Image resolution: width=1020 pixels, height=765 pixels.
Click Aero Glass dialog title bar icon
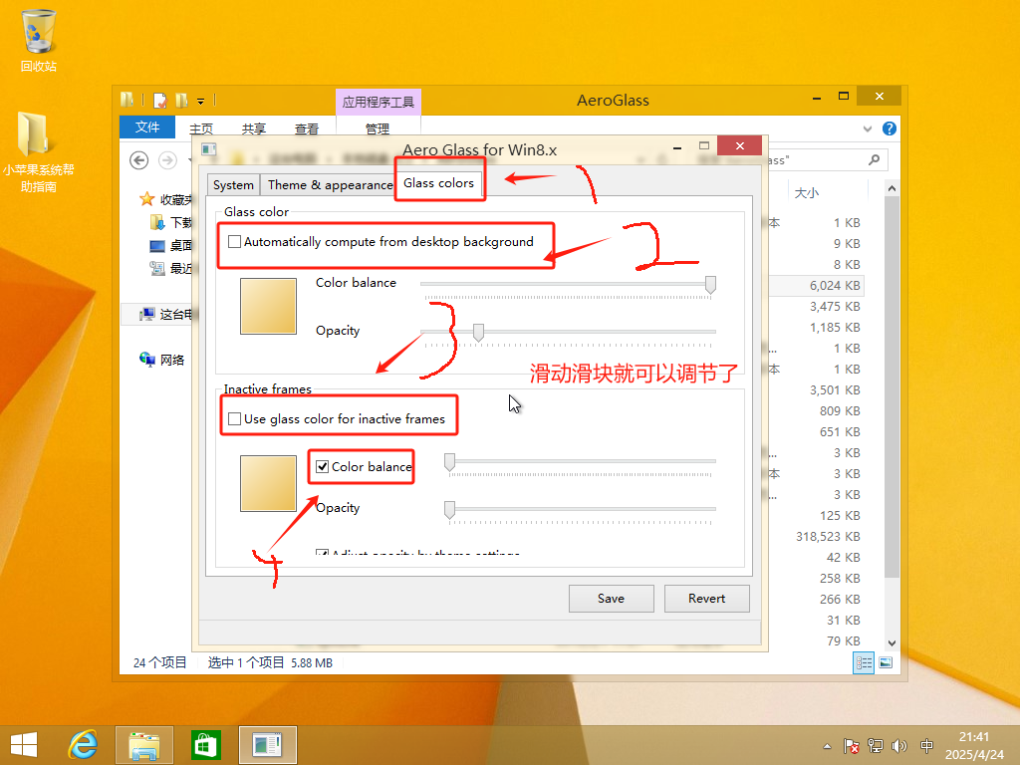pos(209,149)
